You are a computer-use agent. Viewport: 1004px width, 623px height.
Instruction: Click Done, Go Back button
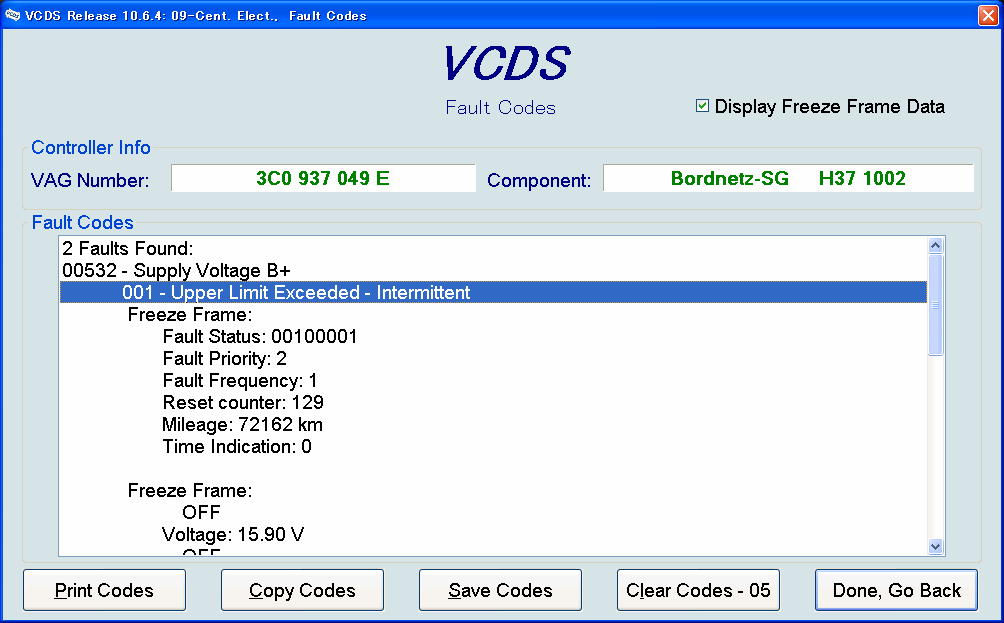click(x=896, y=590)
